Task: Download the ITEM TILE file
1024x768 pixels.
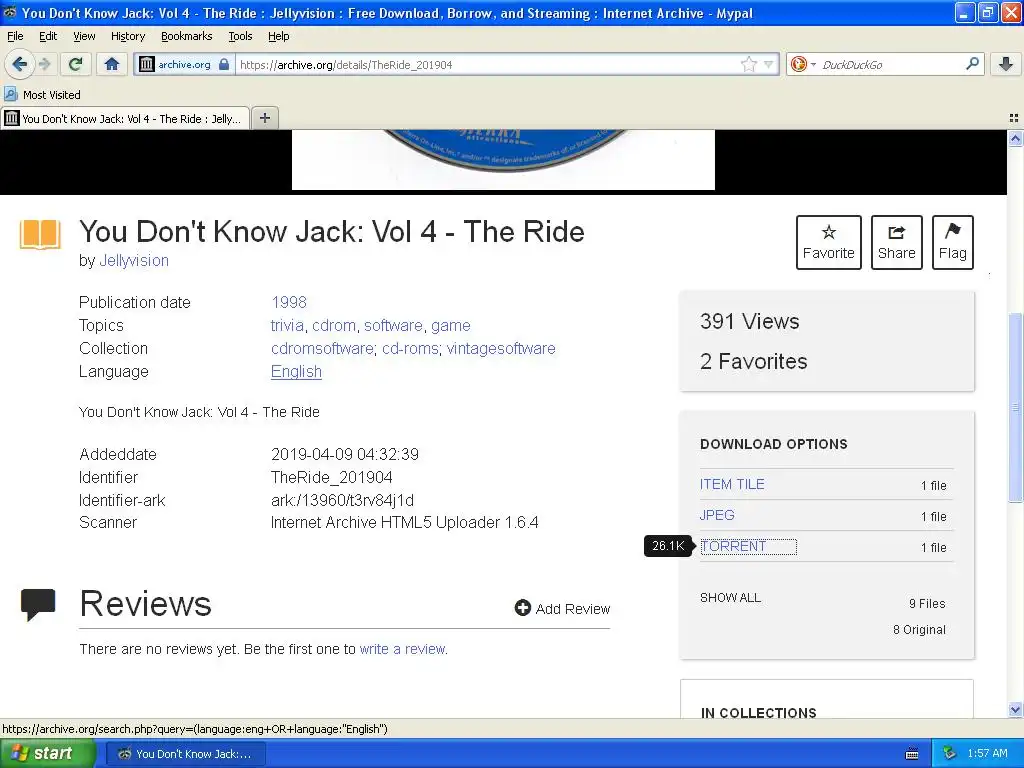Action: pyautogui.click(x=732, y=484)
